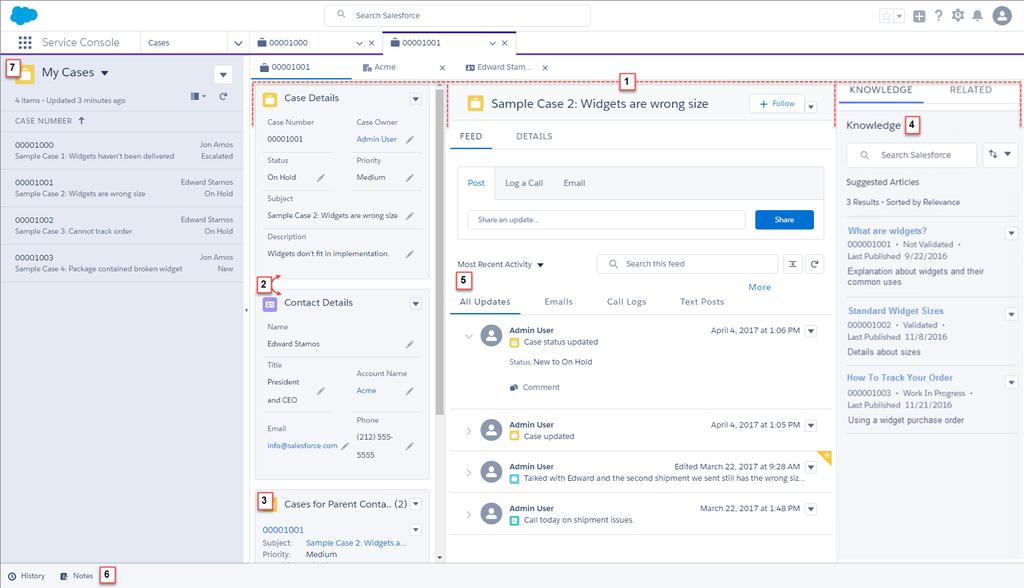Image resolution: width=1024 pixels, height=588 pixels.
Task: Open the Setup gear icon
Action: coord(957,15)
